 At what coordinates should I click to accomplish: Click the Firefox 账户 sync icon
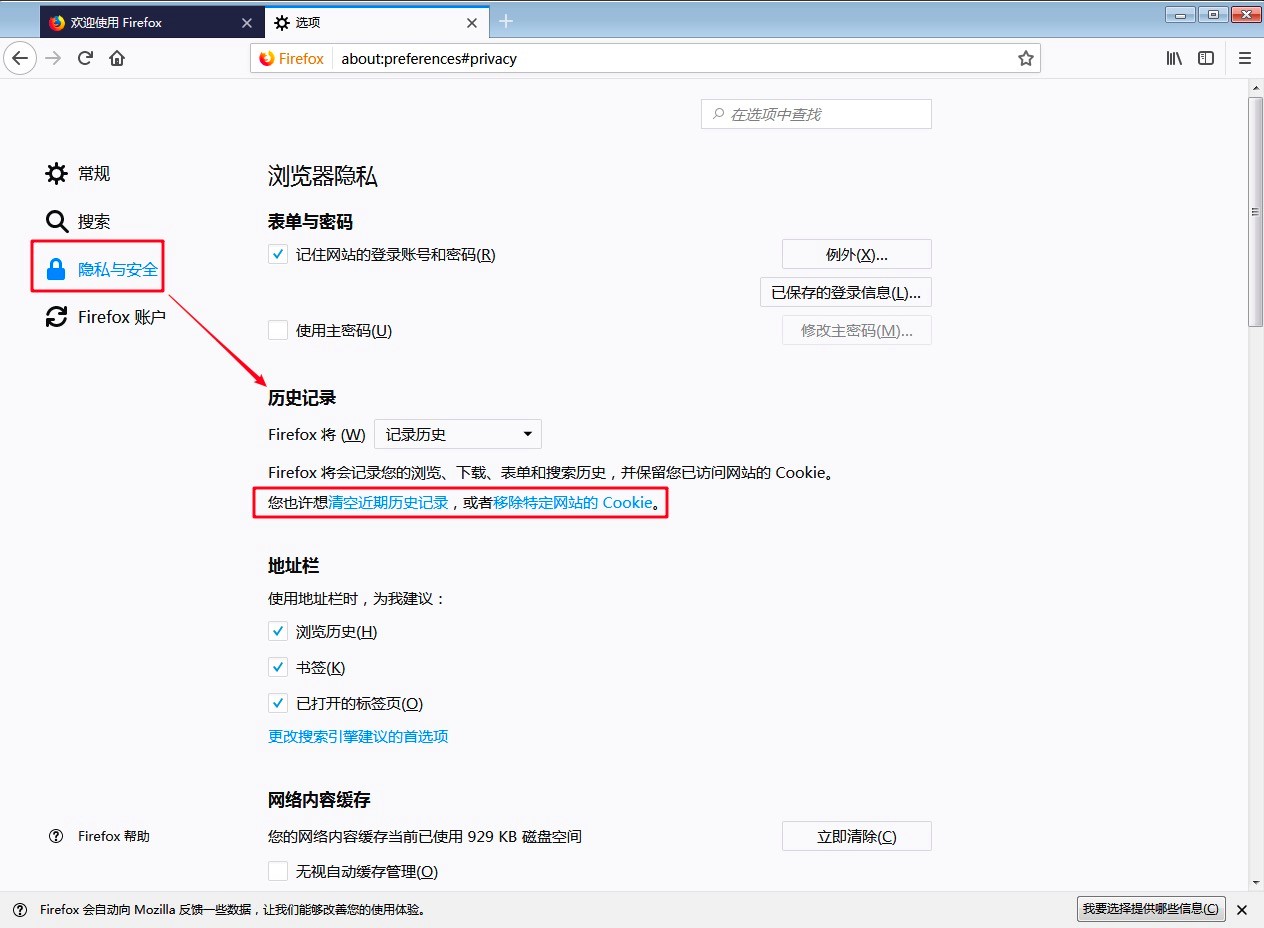point(56,317)
